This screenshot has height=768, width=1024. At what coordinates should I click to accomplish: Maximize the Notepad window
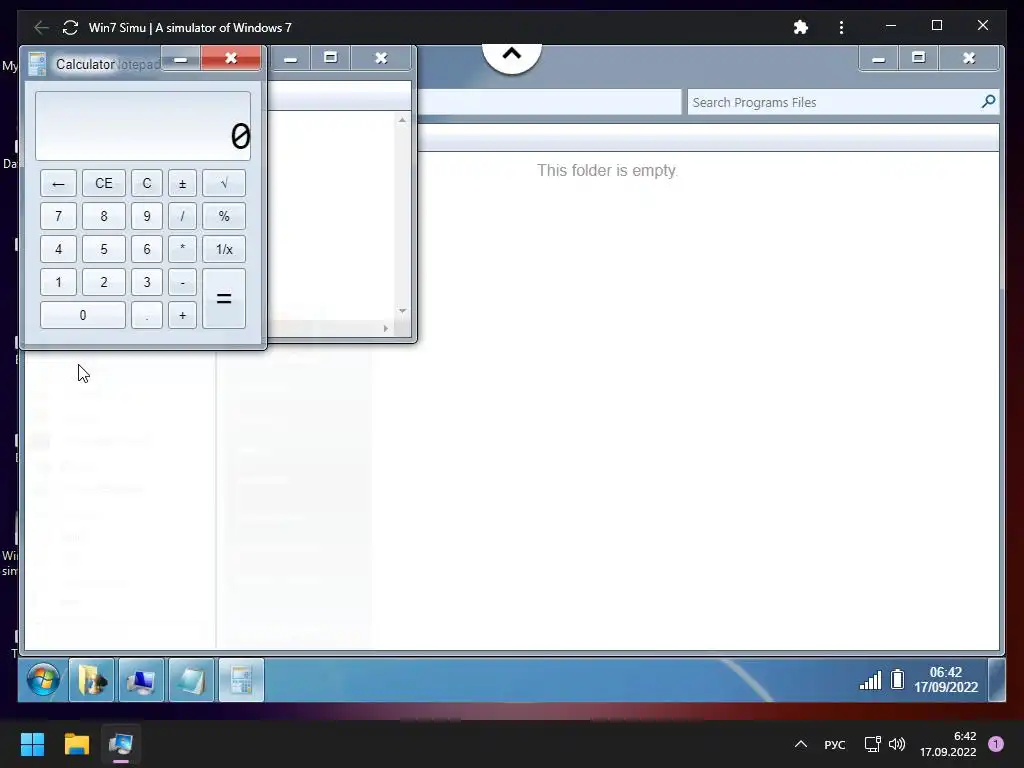coord(330,58)
